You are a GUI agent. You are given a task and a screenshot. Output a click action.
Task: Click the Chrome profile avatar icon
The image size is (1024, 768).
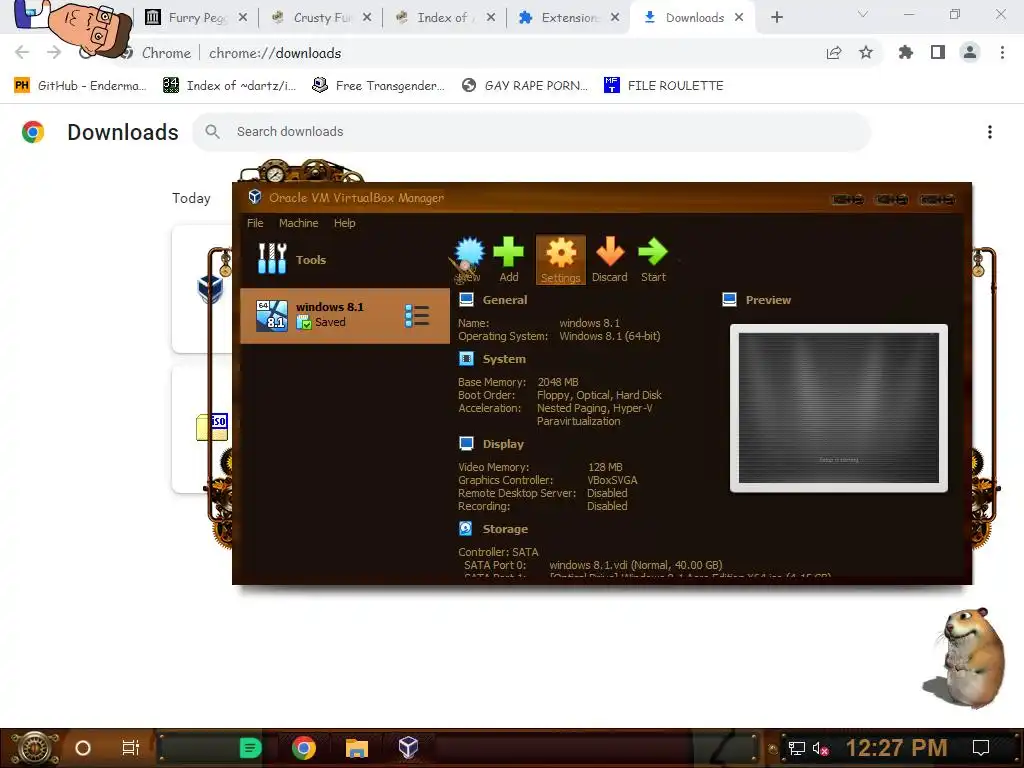click(970, 53)
